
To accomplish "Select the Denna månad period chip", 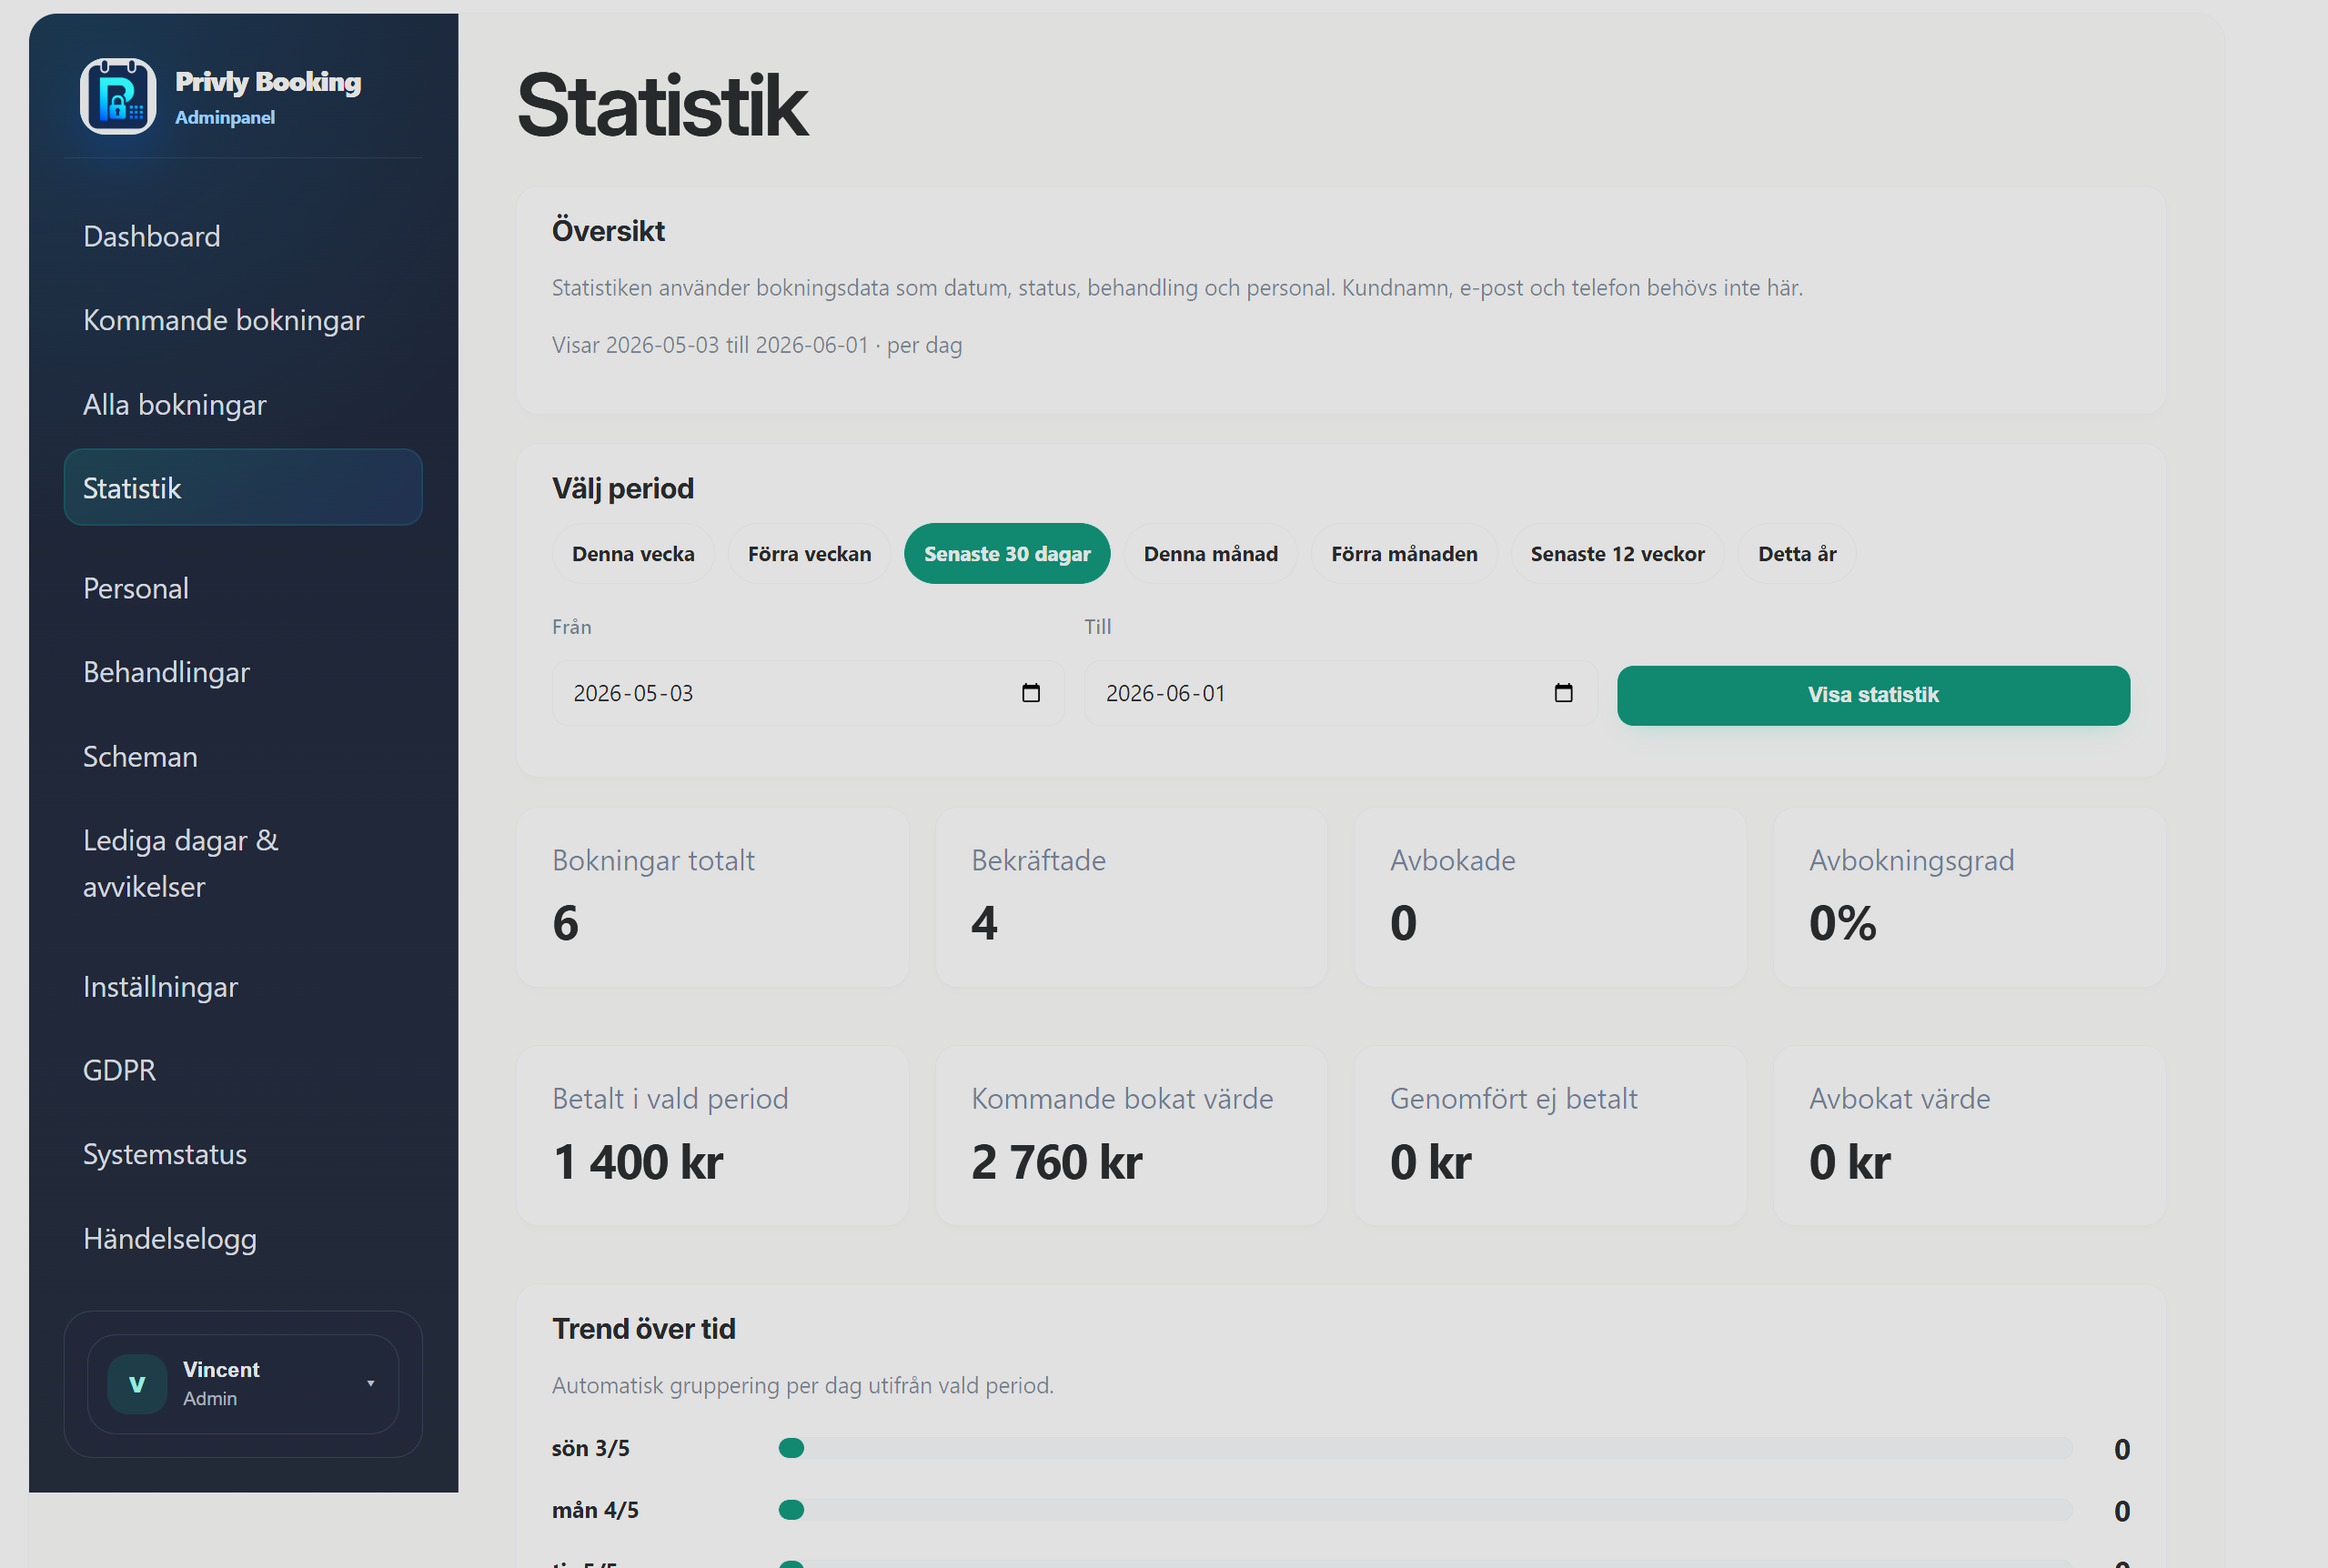I will click(x=1210, y=554).
